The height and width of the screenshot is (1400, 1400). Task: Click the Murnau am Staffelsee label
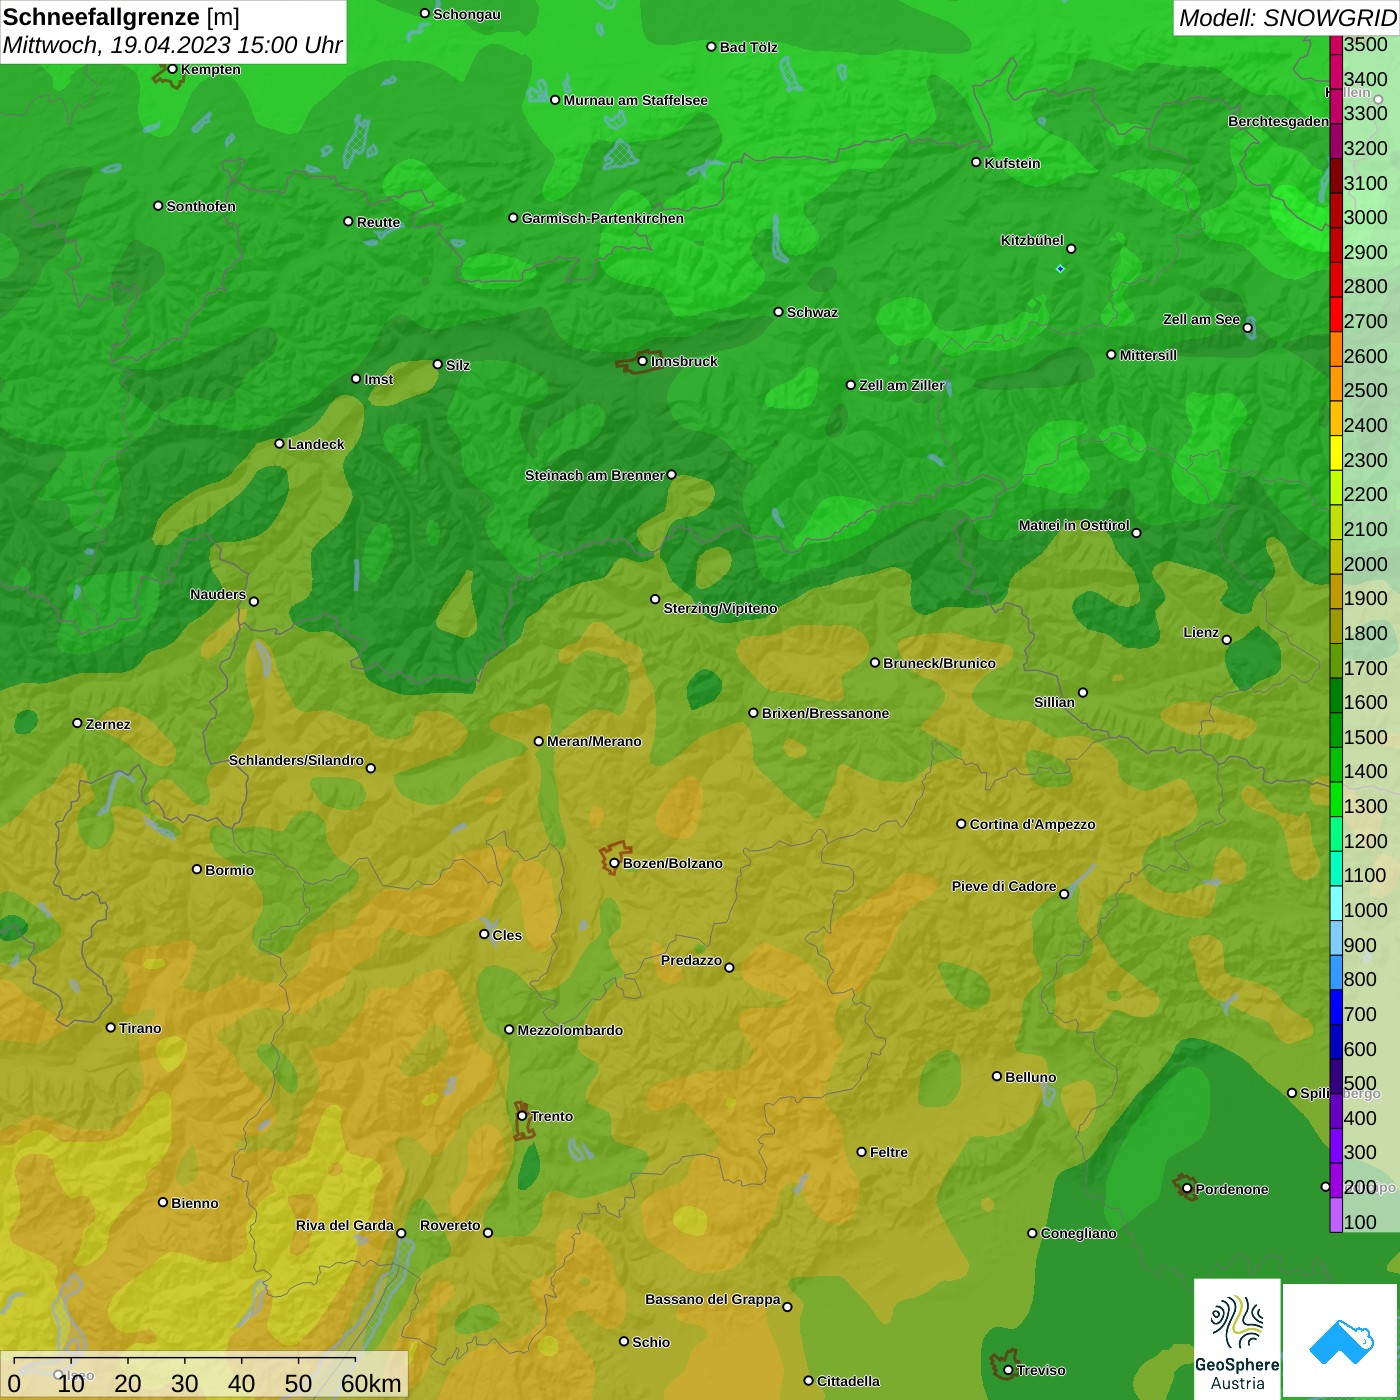pyautogui.click(x=635, y=100)
